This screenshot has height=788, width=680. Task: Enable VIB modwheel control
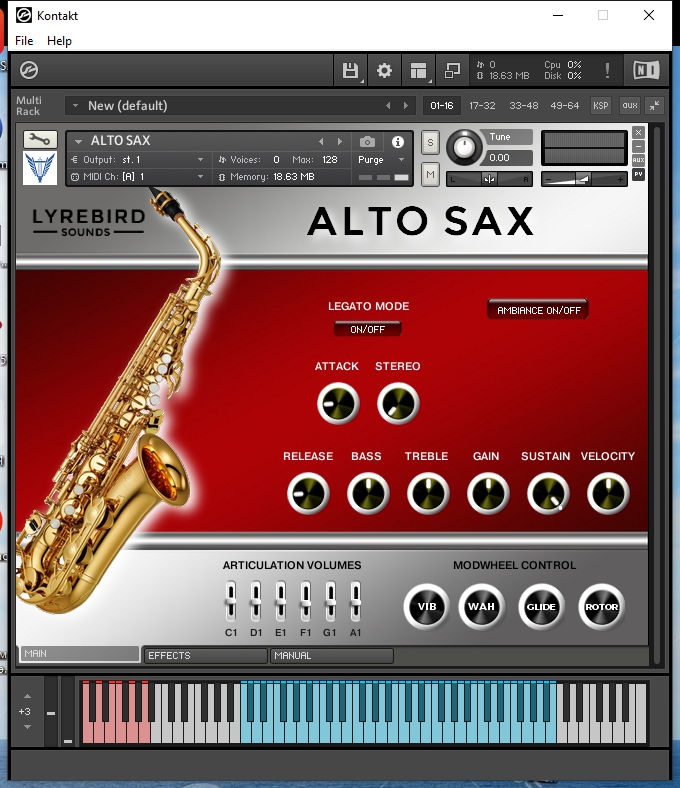(426, 607)
